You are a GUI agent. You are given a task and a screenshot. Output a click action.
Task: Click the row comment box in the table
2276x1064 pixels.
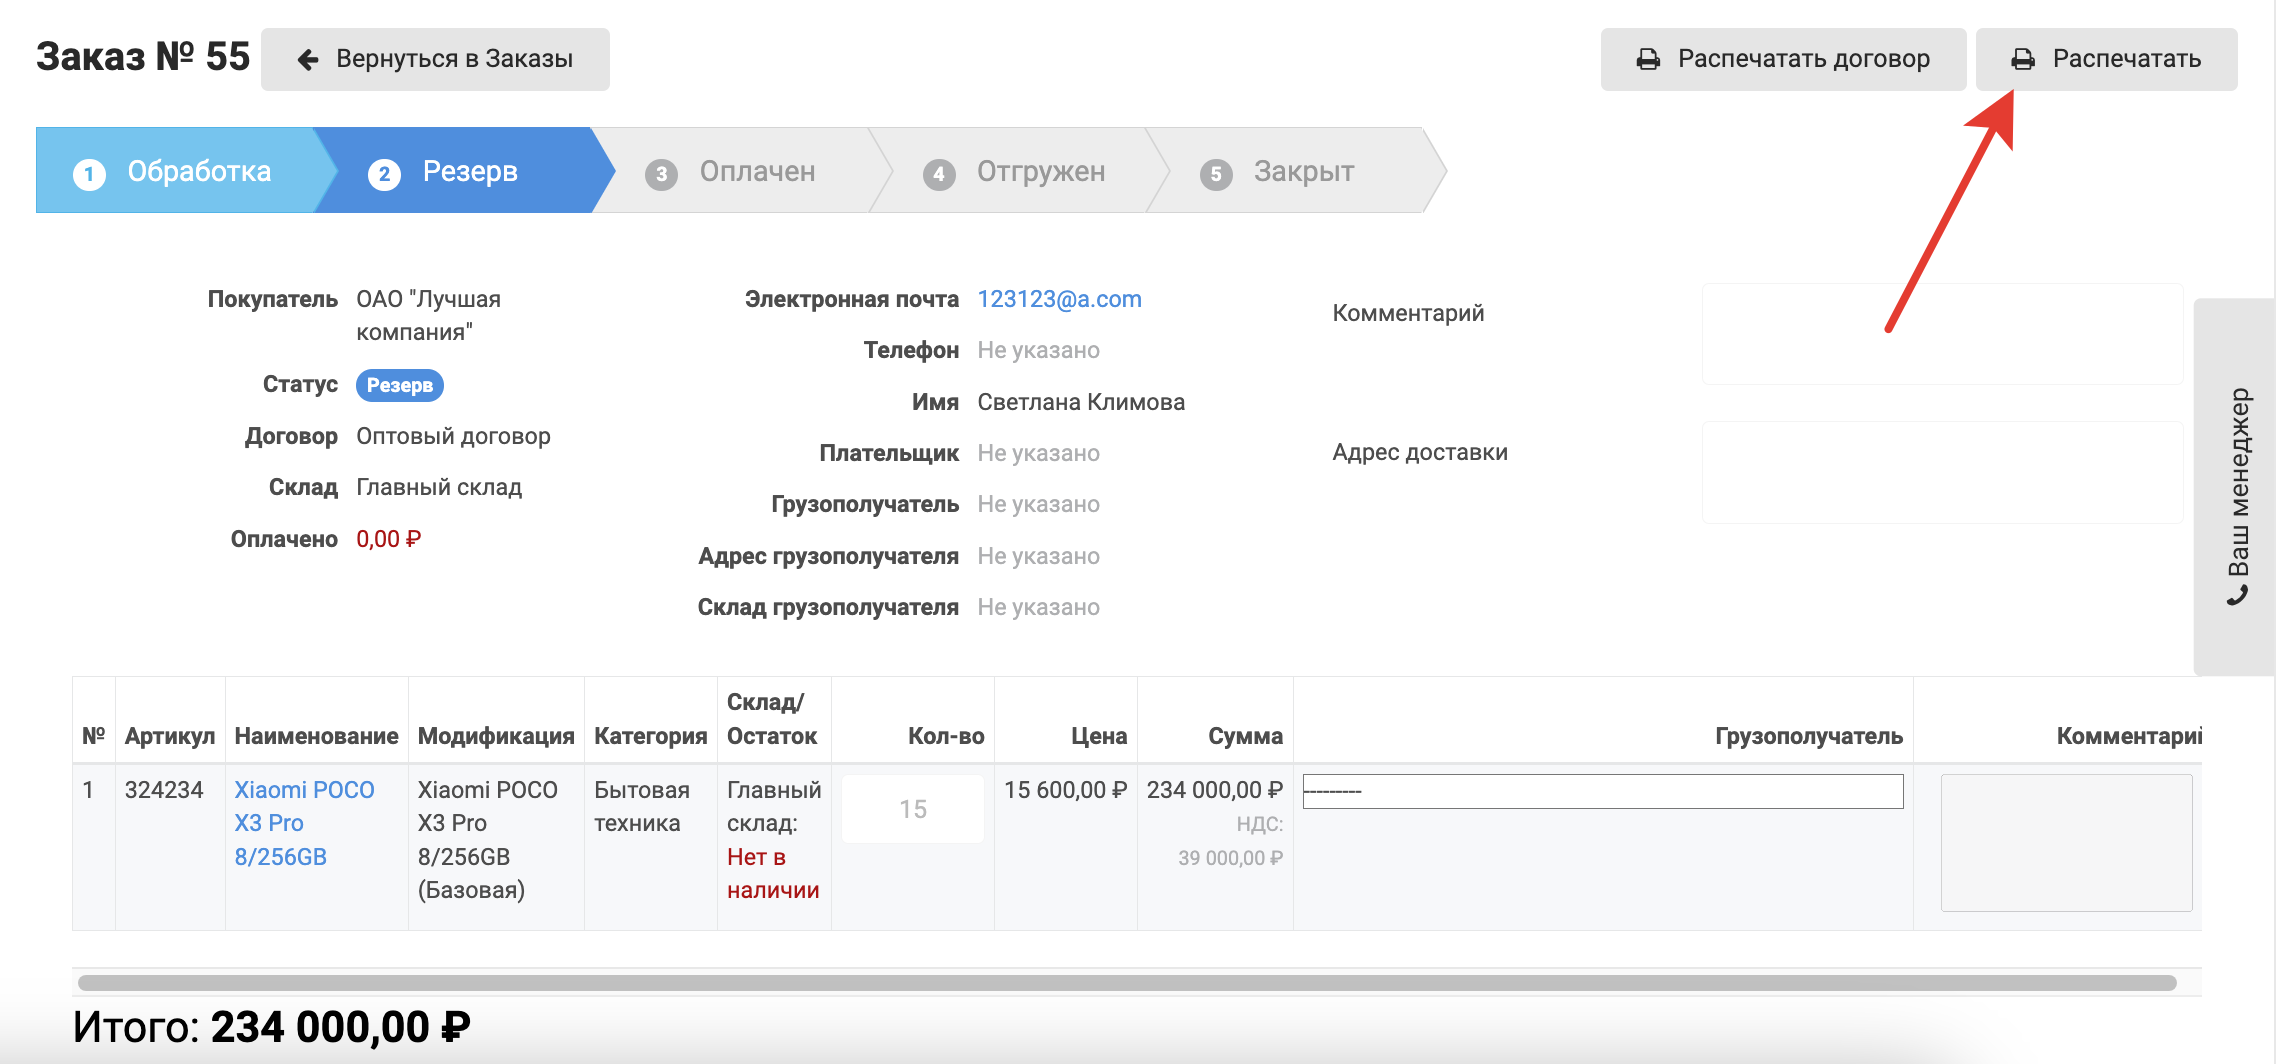pyautogui.click(x=2065, y=842)
